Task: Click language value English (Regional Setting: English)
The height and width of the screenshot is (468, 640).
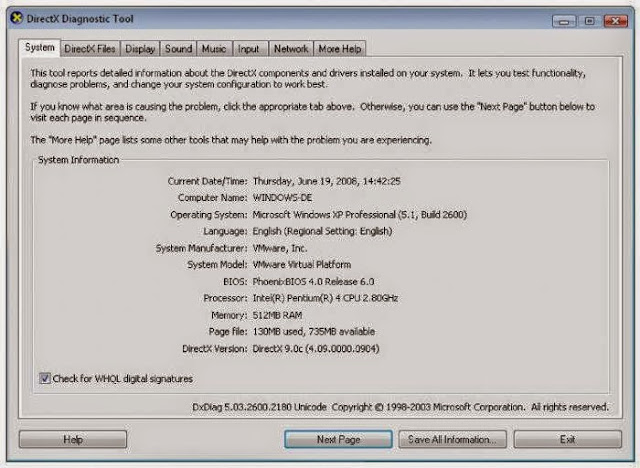Action: click(322, 231)
